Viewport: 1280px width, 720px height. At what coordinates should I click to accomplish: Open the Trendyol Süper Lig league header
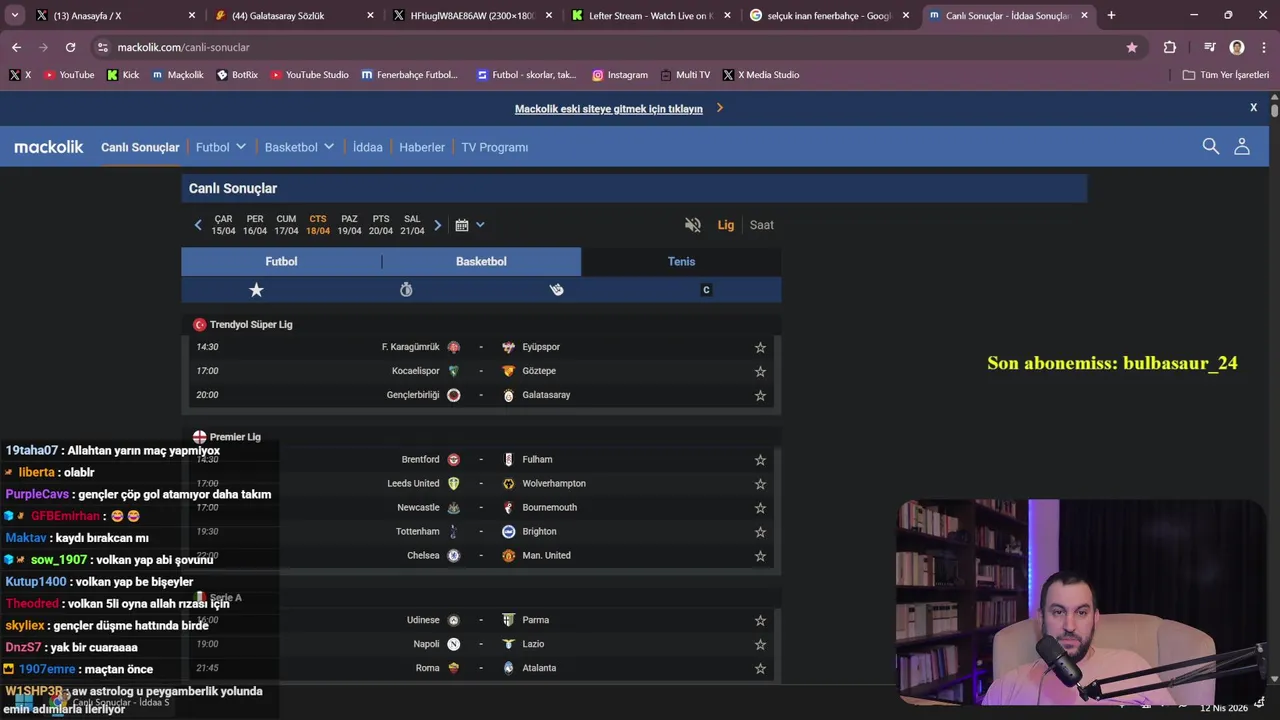click(251, 325)
